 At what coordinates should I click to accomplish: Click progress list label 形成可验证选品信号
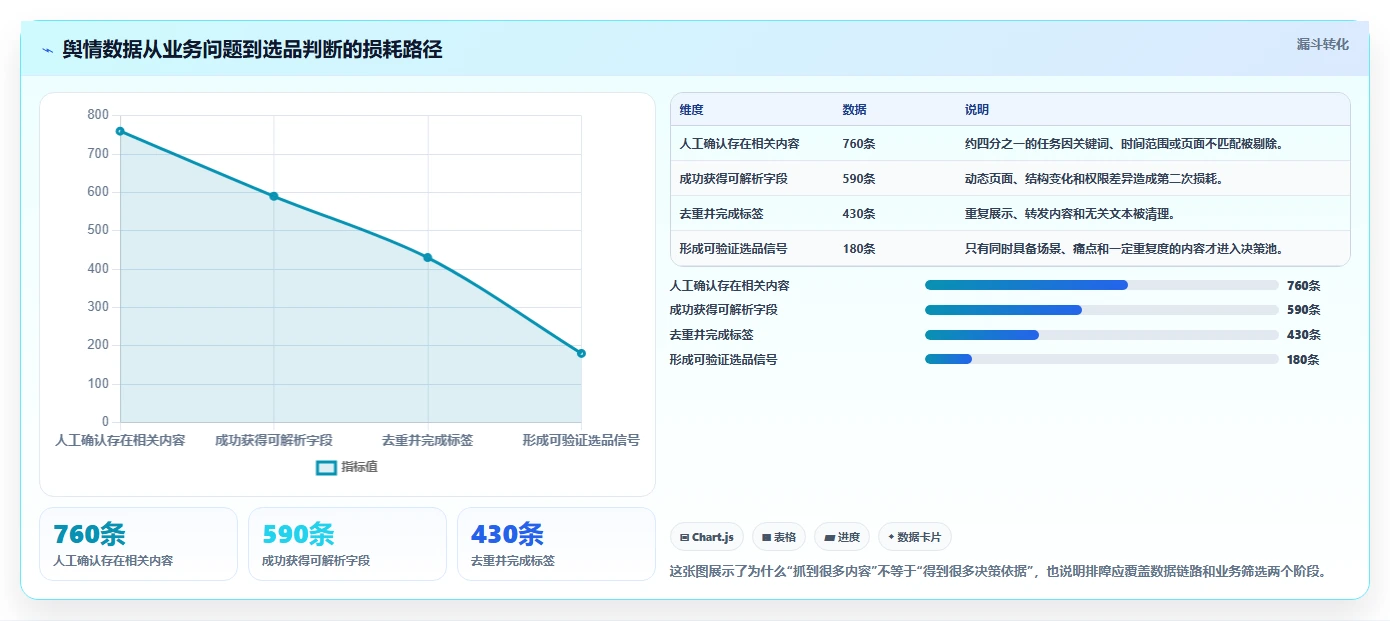tap(723, 360)
